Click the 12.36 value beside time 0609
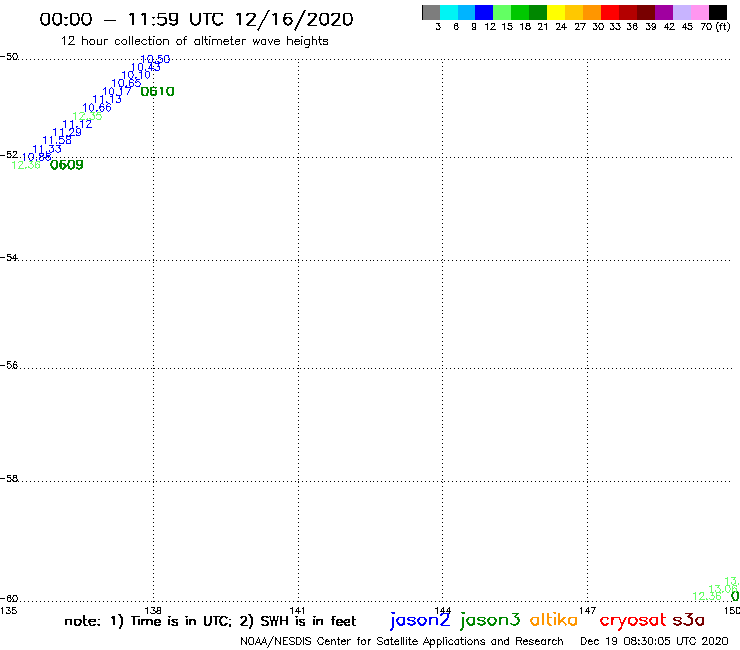Image resolution: width=740 pixels, height=650 pixels. 26,165
